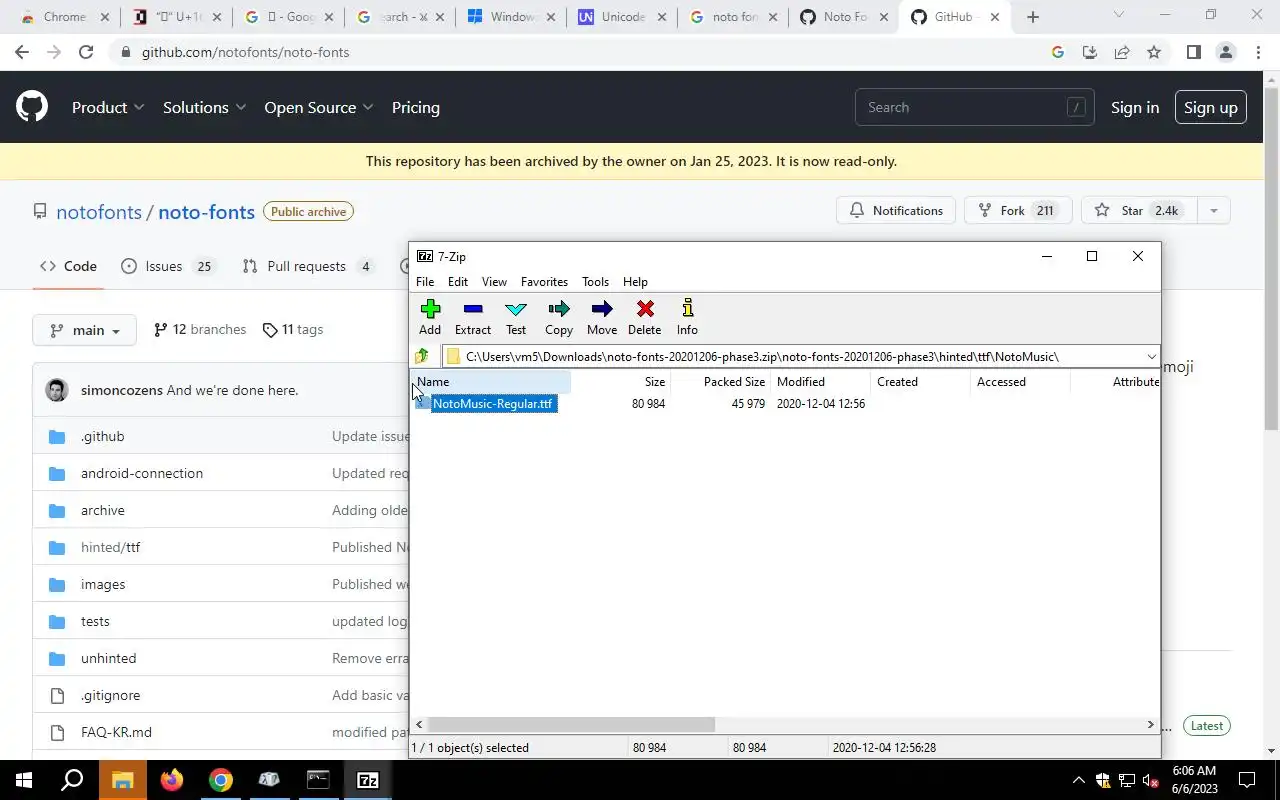Open the unhinted folder
This screenshot has width=1280, height=800.
[x=108, y=658]
